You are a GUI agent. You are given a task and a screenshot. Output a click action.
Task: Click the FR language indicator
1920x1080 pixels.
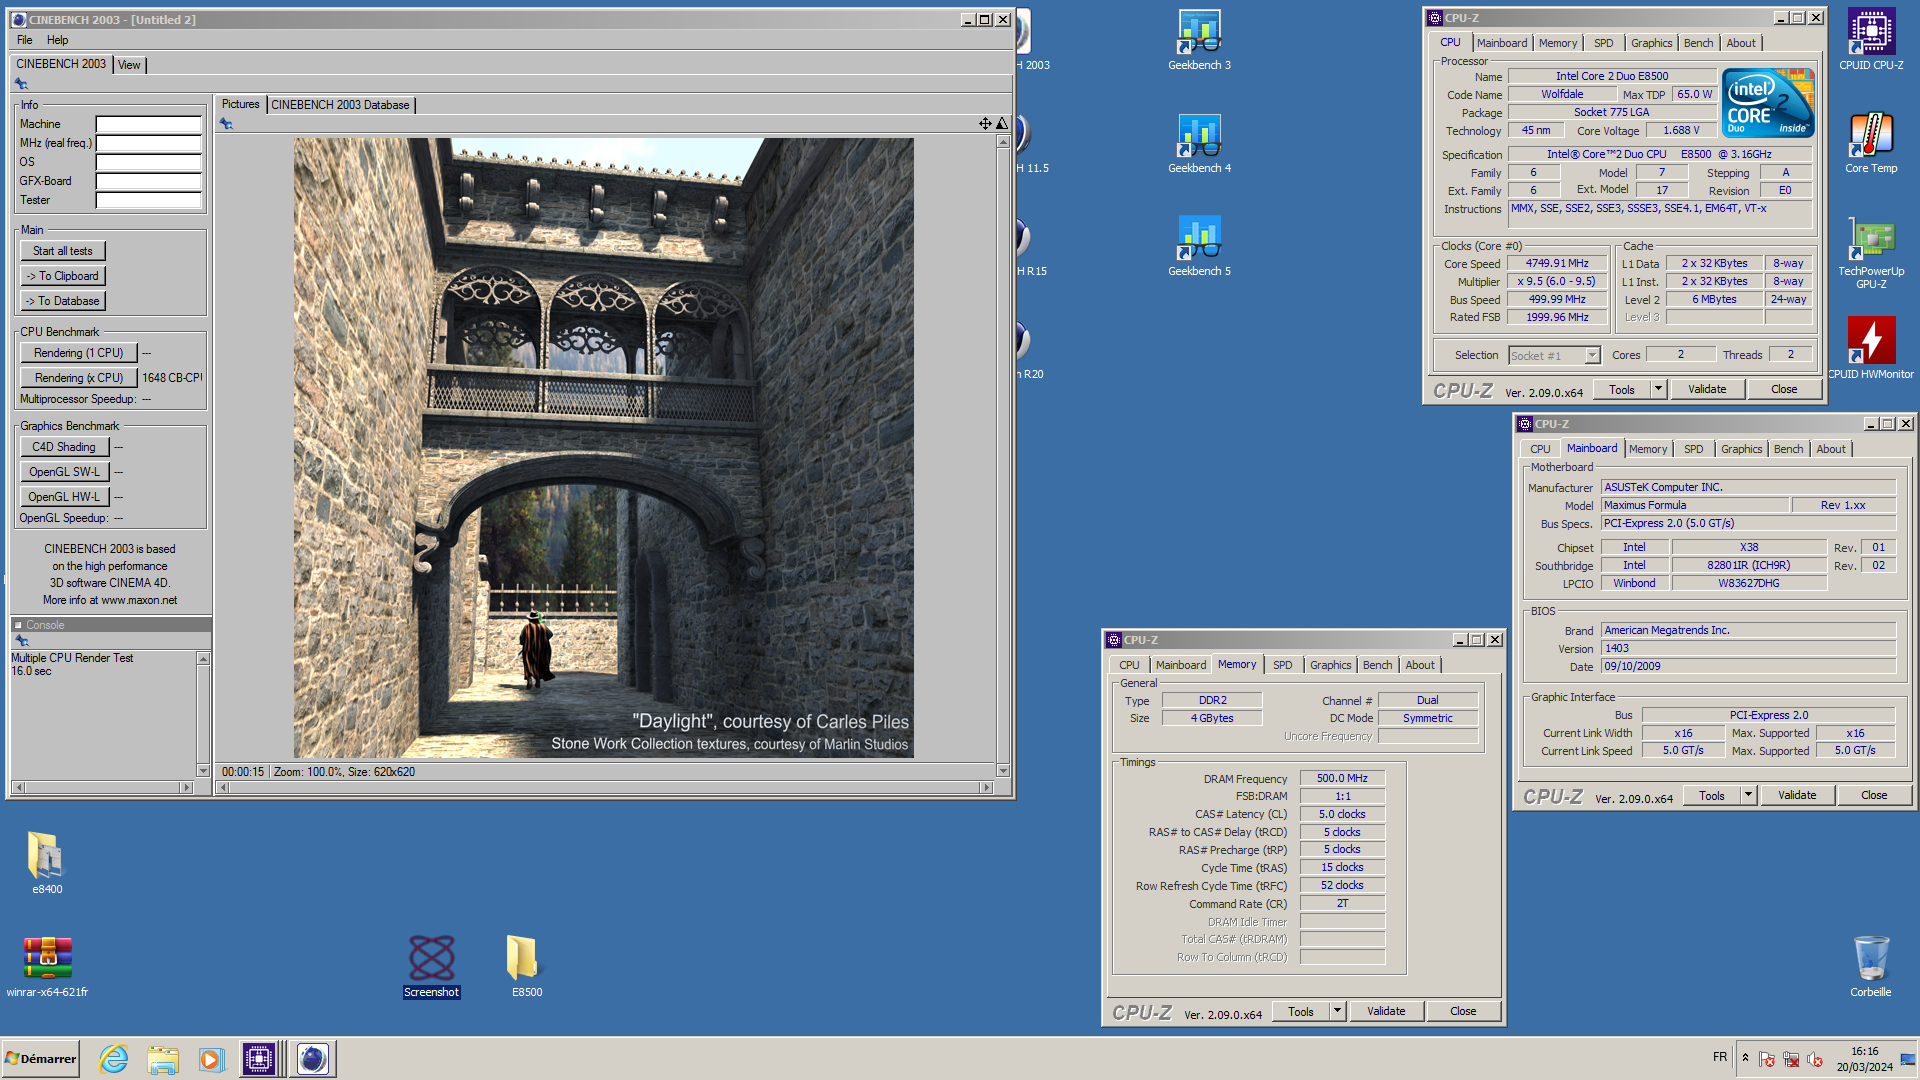[1719, 1057]
